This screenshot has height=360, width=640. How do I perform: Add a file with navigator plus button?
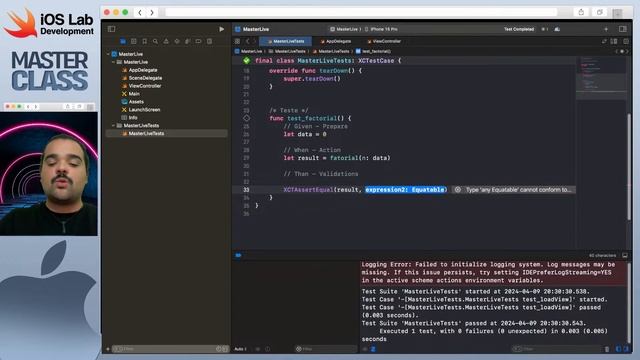pyautogui.click(x=108, y=349)
